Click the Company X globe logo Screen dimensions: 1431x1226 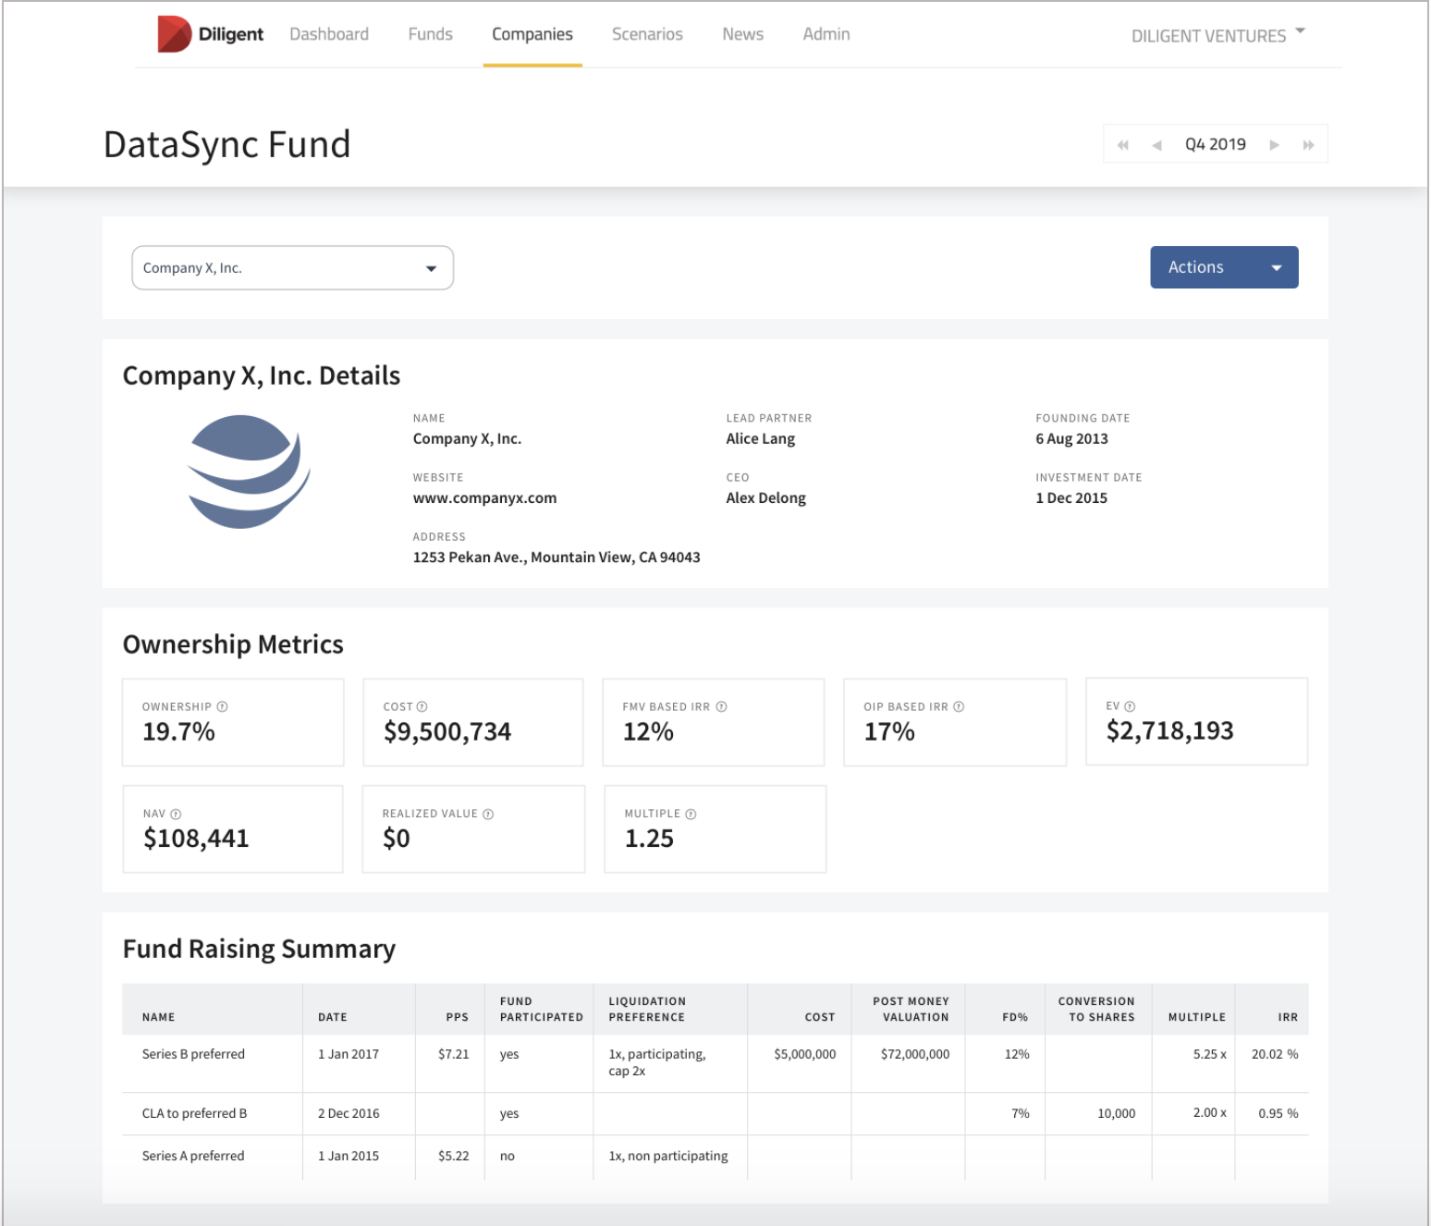[249, 472]
